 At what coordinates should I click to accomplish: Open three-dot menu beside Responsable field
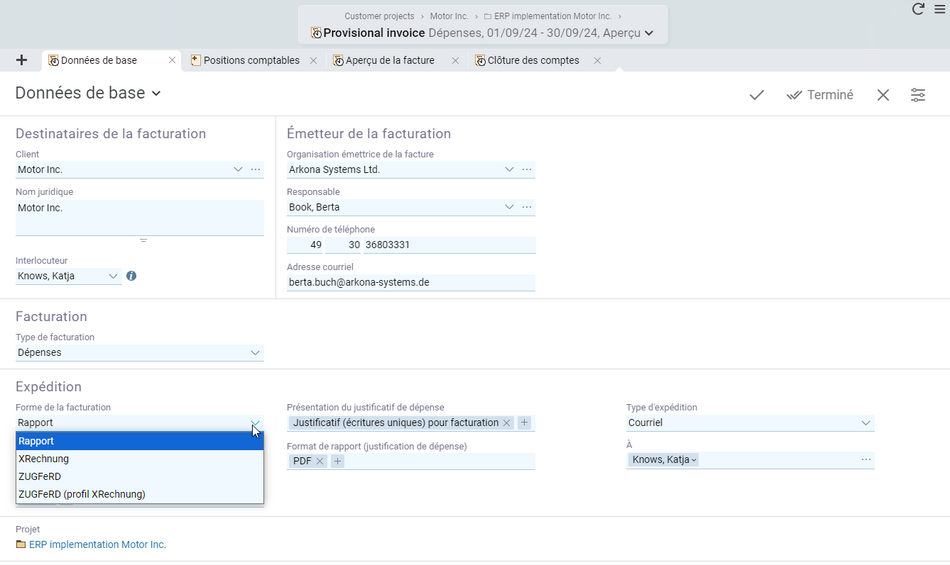click(x=527, y=207)
